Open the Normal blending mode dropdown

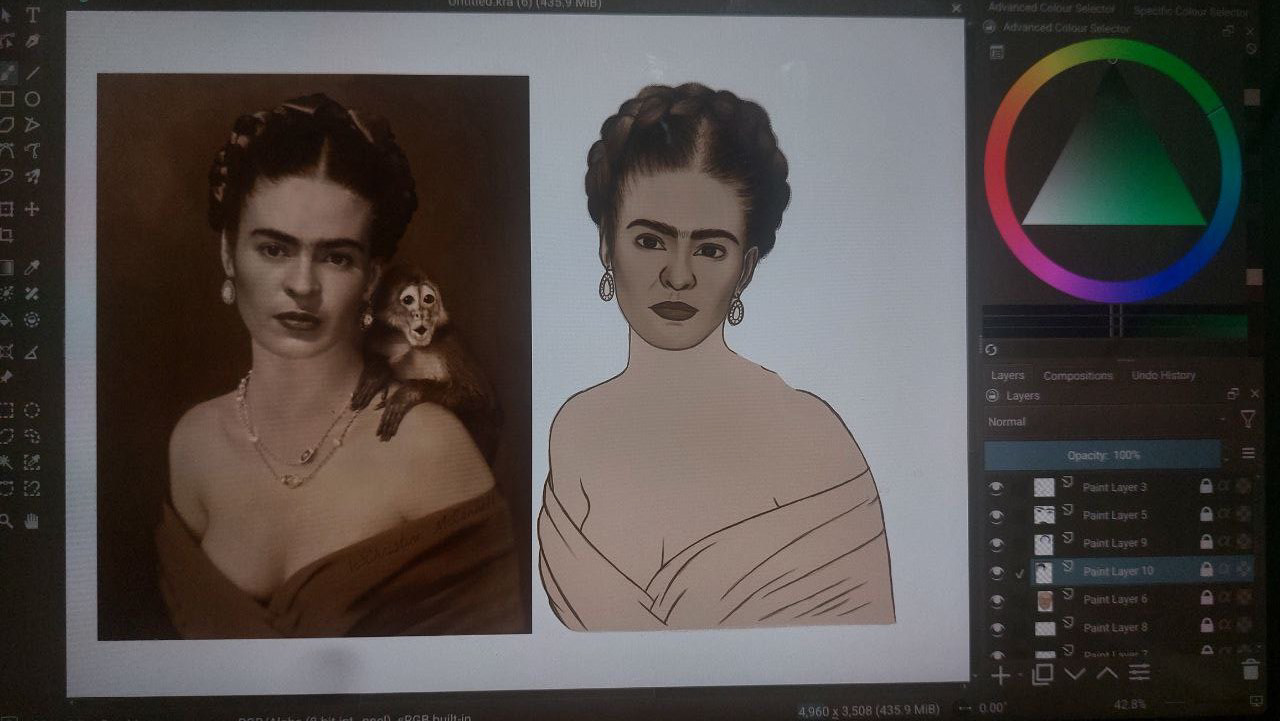tap(1107, 422)
